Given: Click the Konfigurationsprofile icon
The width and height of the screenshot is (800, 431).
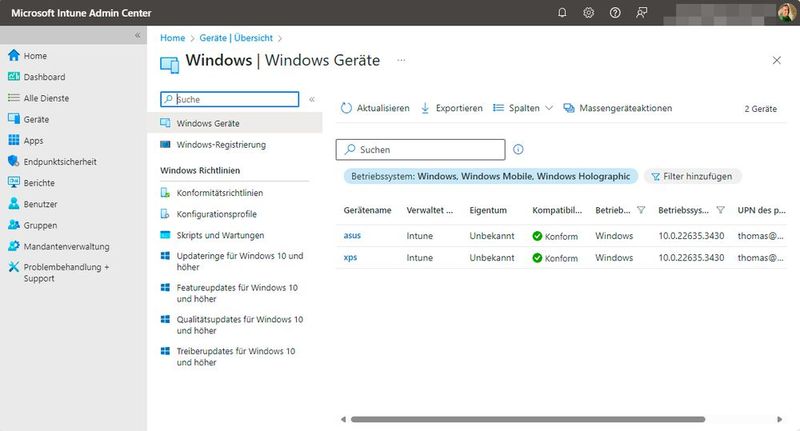Looking at the screenshot, I should pyautogui.click(x=165, y=214).
